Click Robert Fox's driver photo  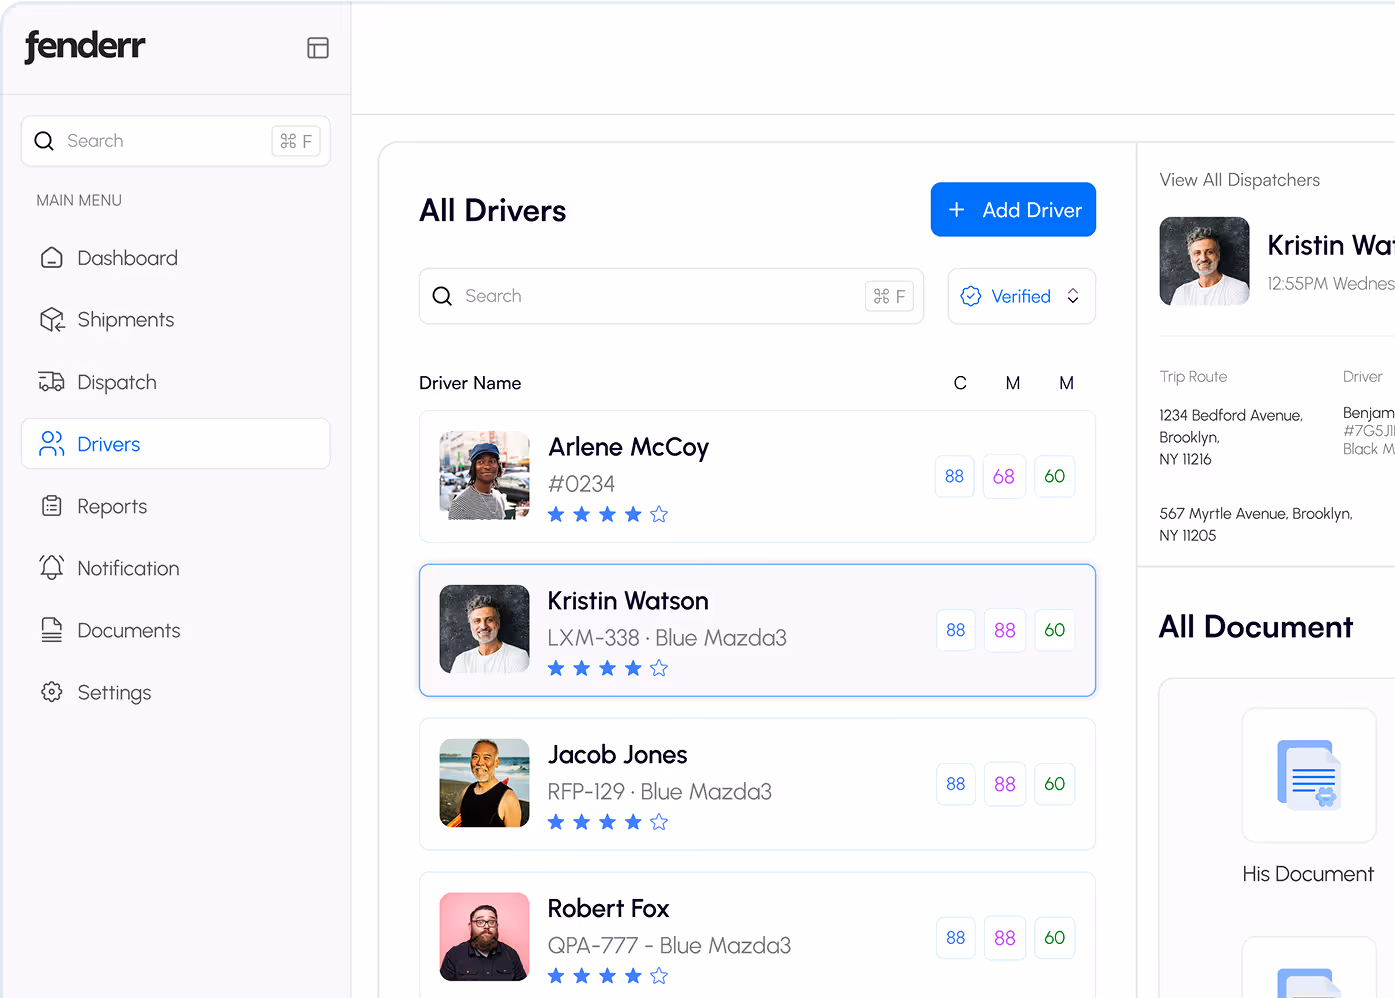click(485, 937)
